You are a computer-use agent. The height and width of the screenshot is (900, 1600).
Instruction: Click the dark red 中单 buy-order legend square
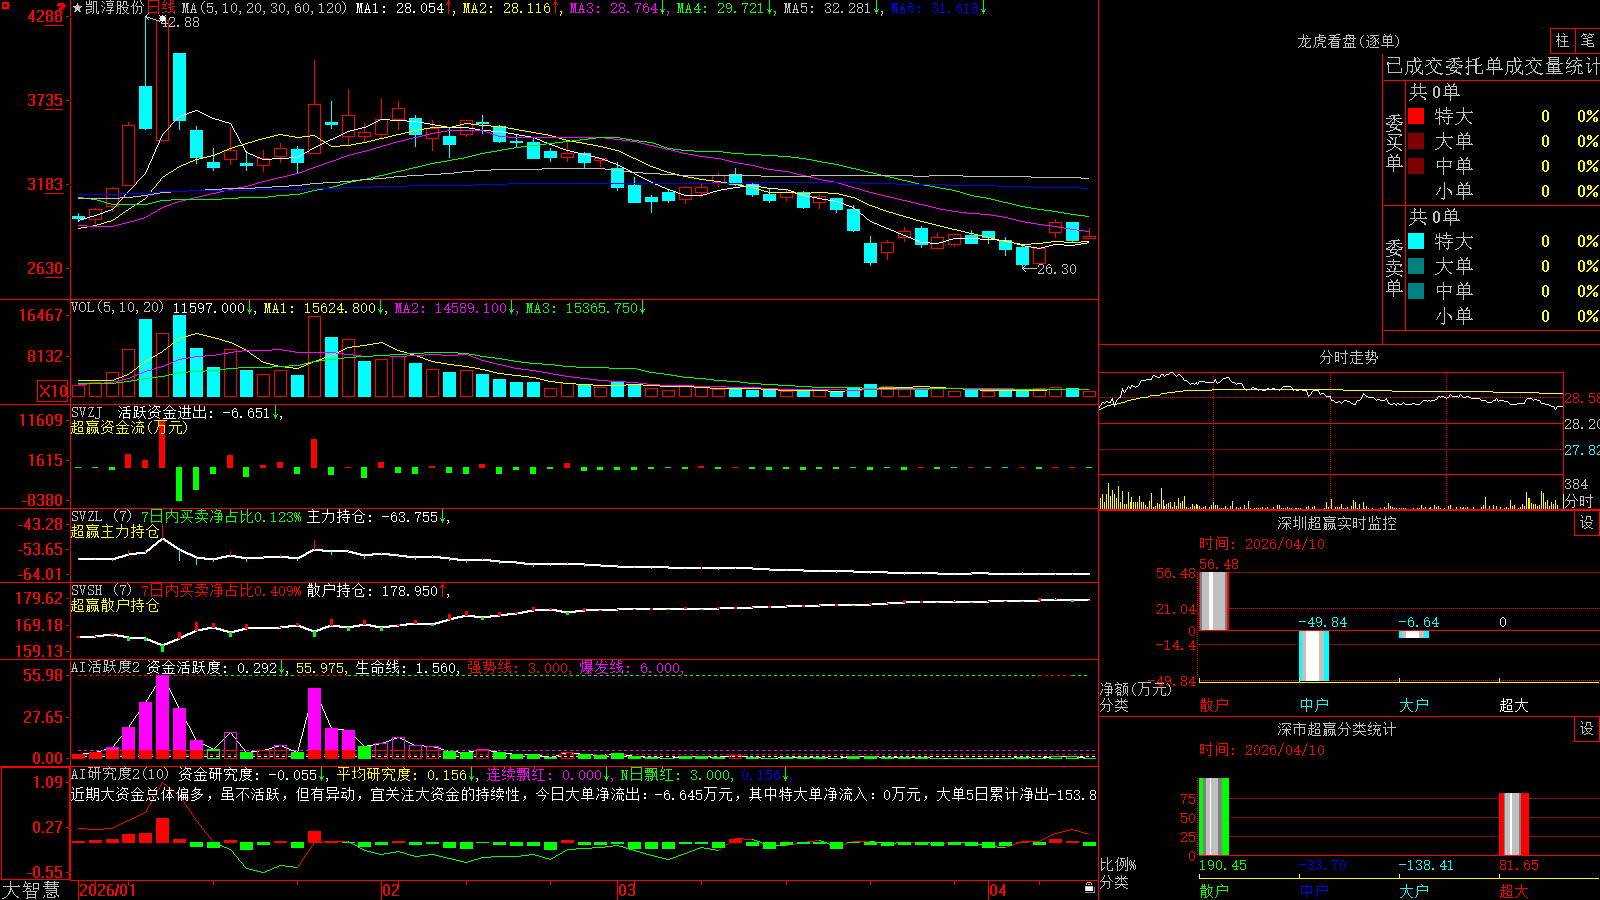coord(1416,166)
